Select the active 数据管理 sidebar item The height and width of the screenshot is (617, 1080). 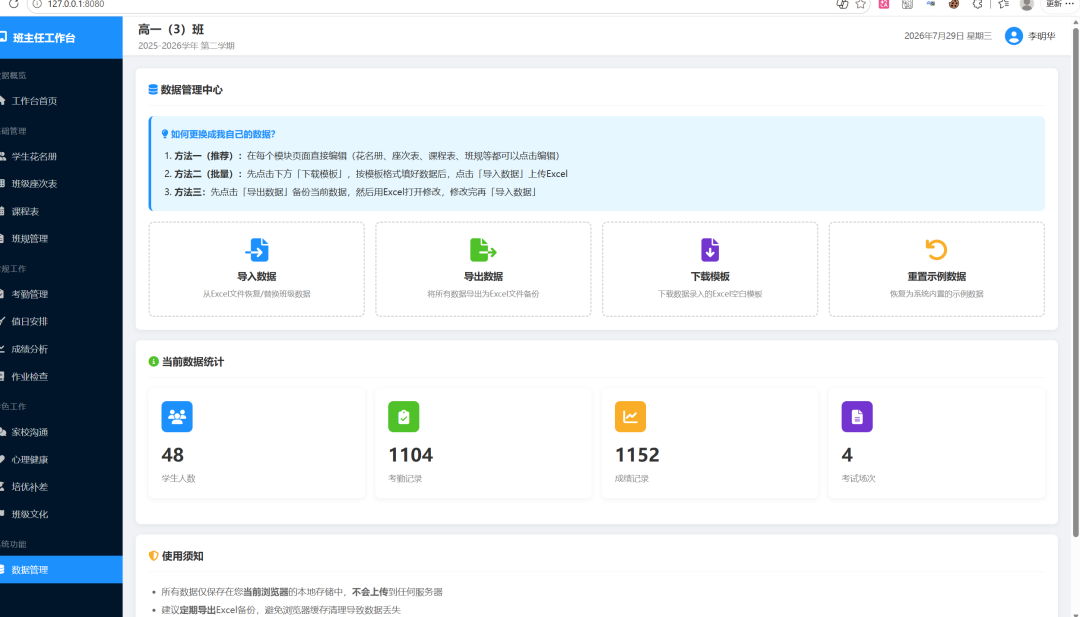61,569
